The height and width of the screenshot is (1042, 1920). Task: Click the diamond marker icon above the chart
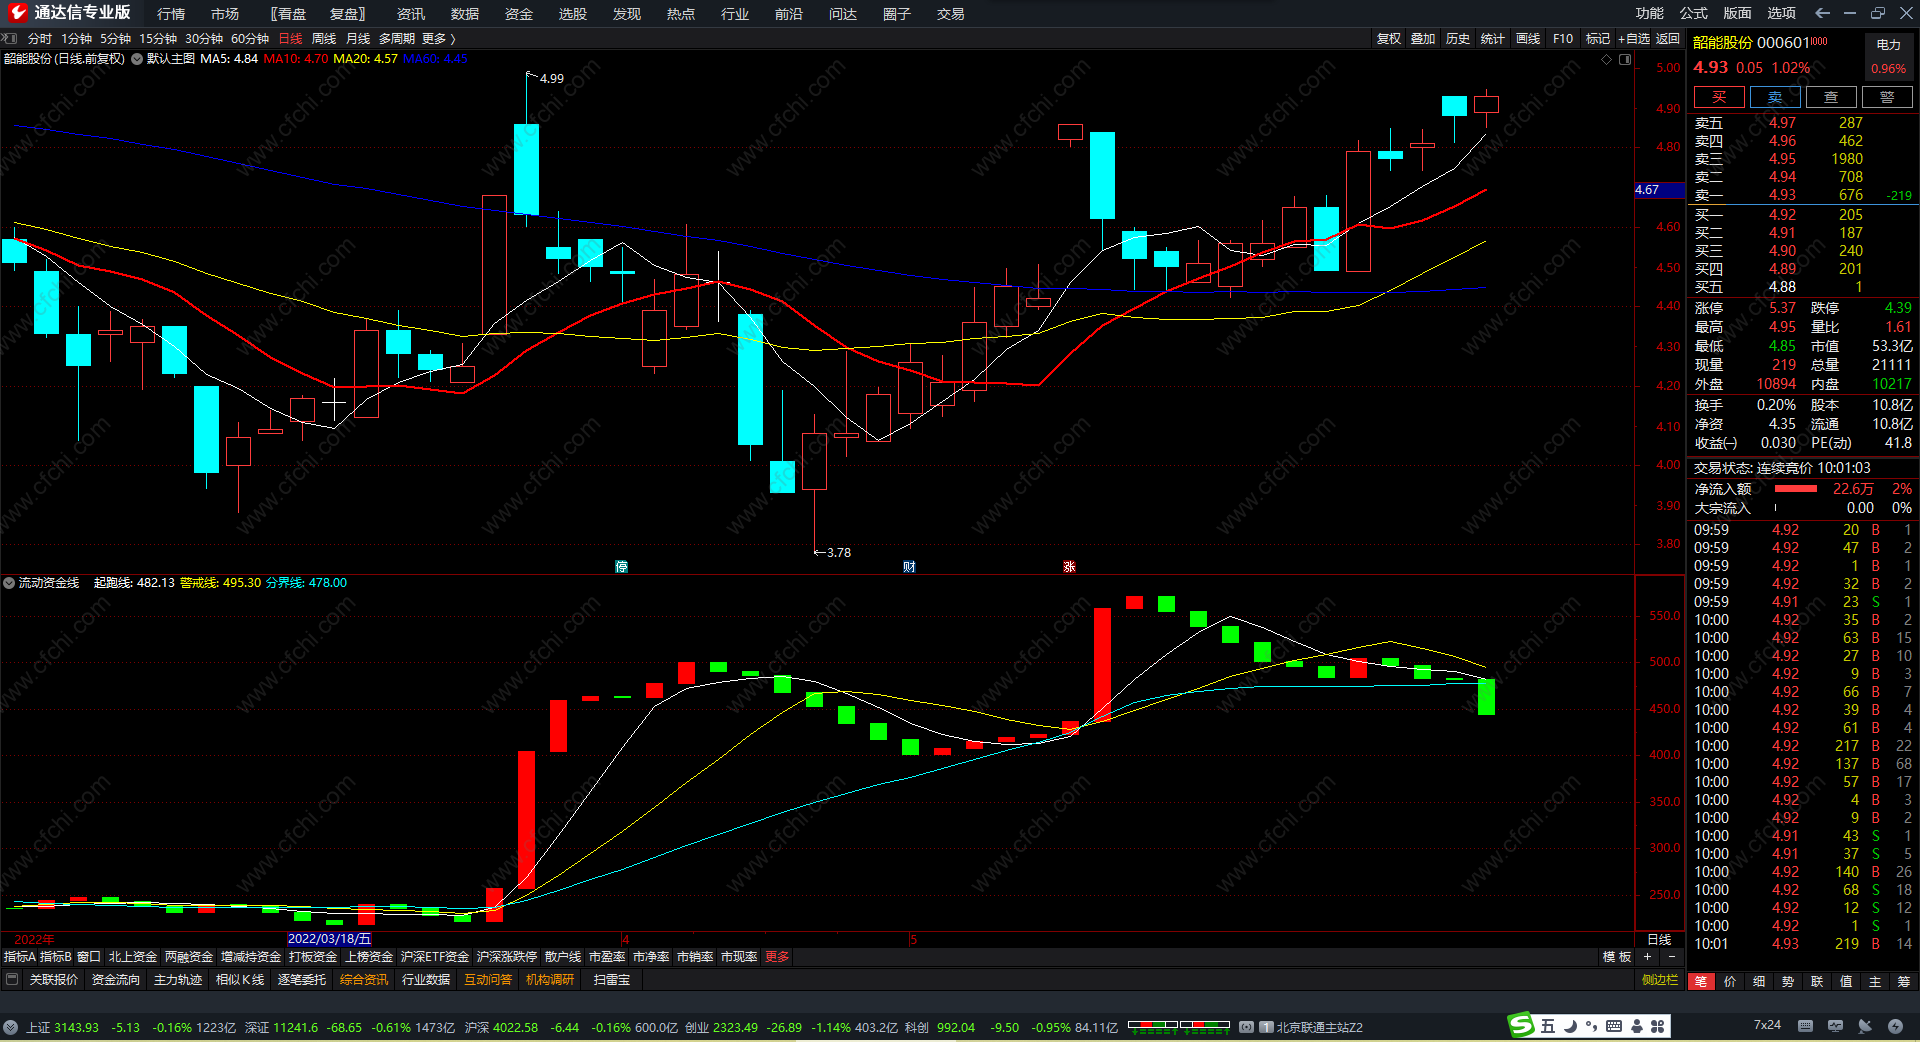point(1607,60)
